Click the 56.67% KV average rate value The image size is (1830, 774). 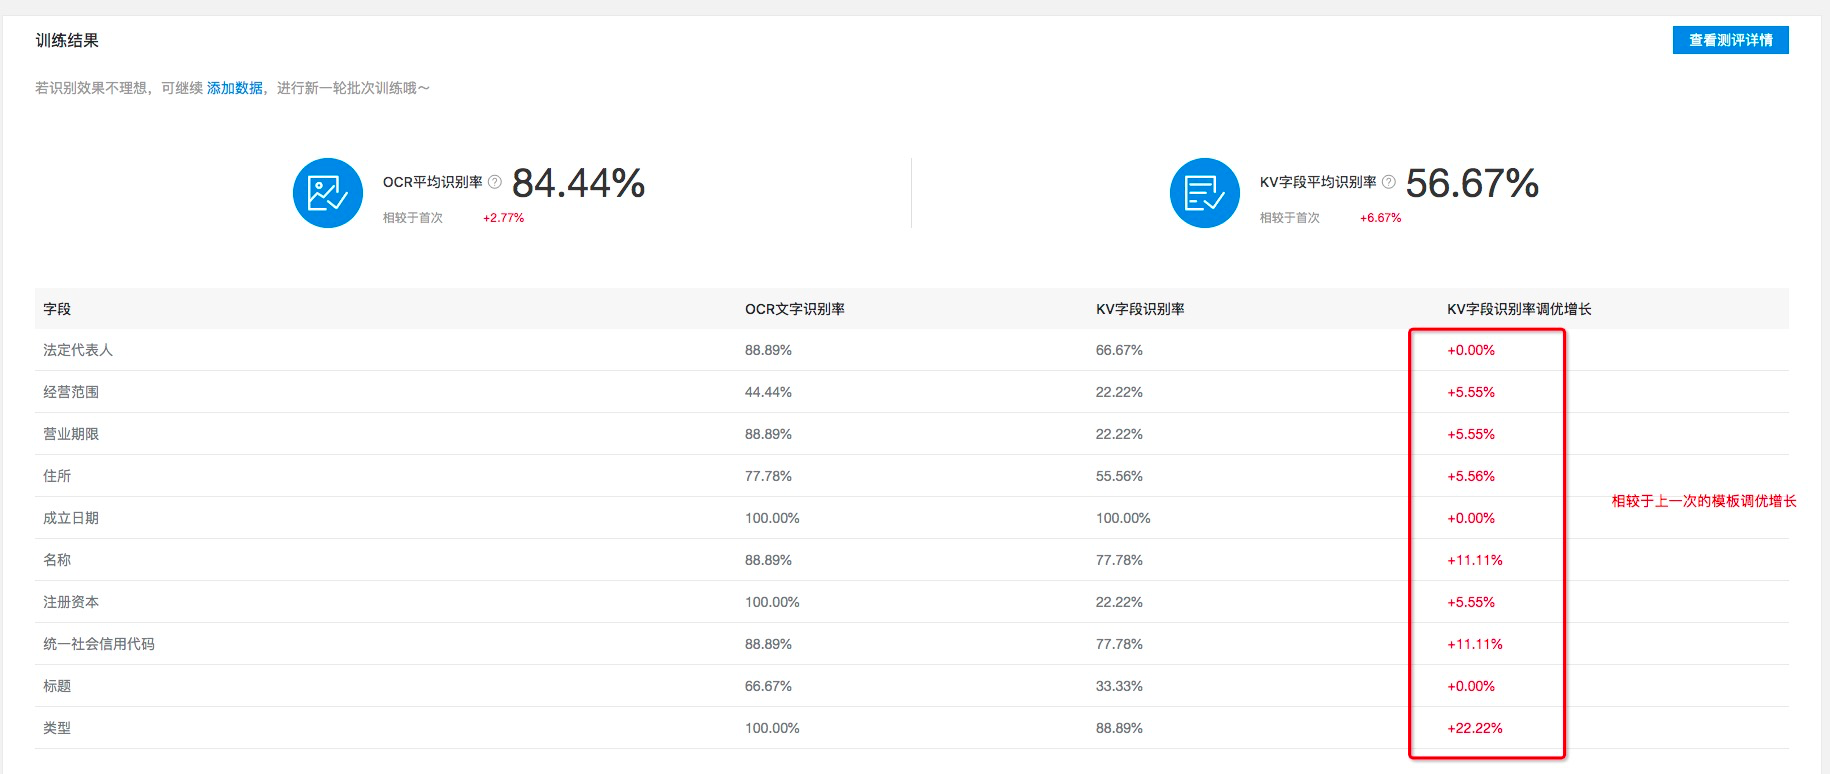[x=1472, y=183]
